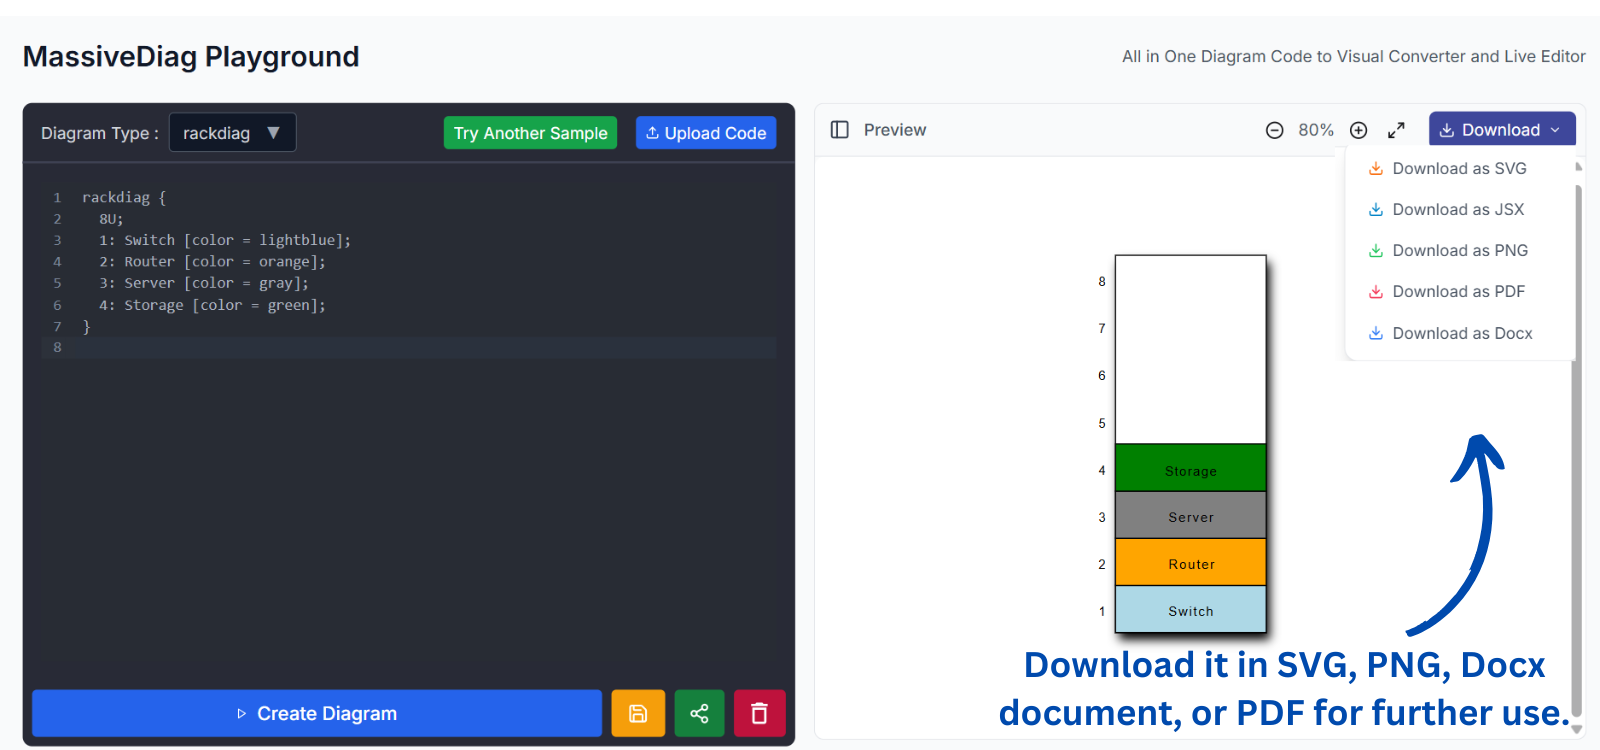Screen dimensions: 1600x750
Task: Click Try Another Sample button
Action: coord(530,133)
